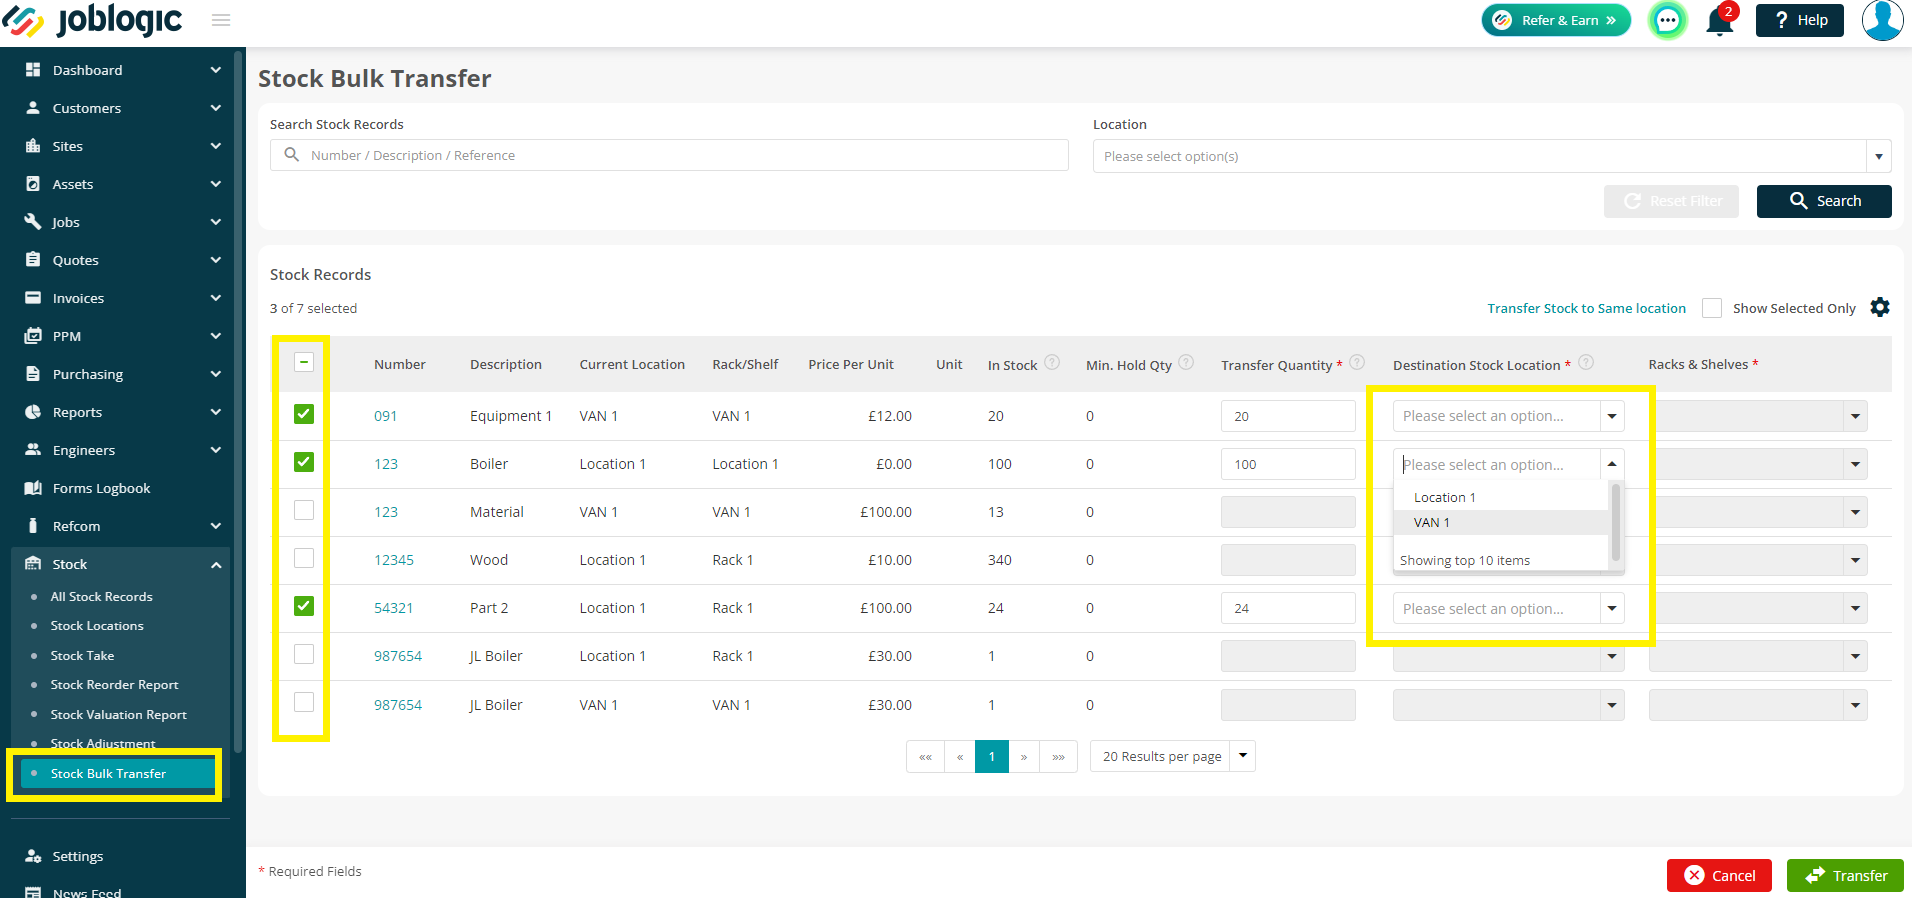
Task: Click the Min. Hold Qty help icon
Action: click(1186, 363)
